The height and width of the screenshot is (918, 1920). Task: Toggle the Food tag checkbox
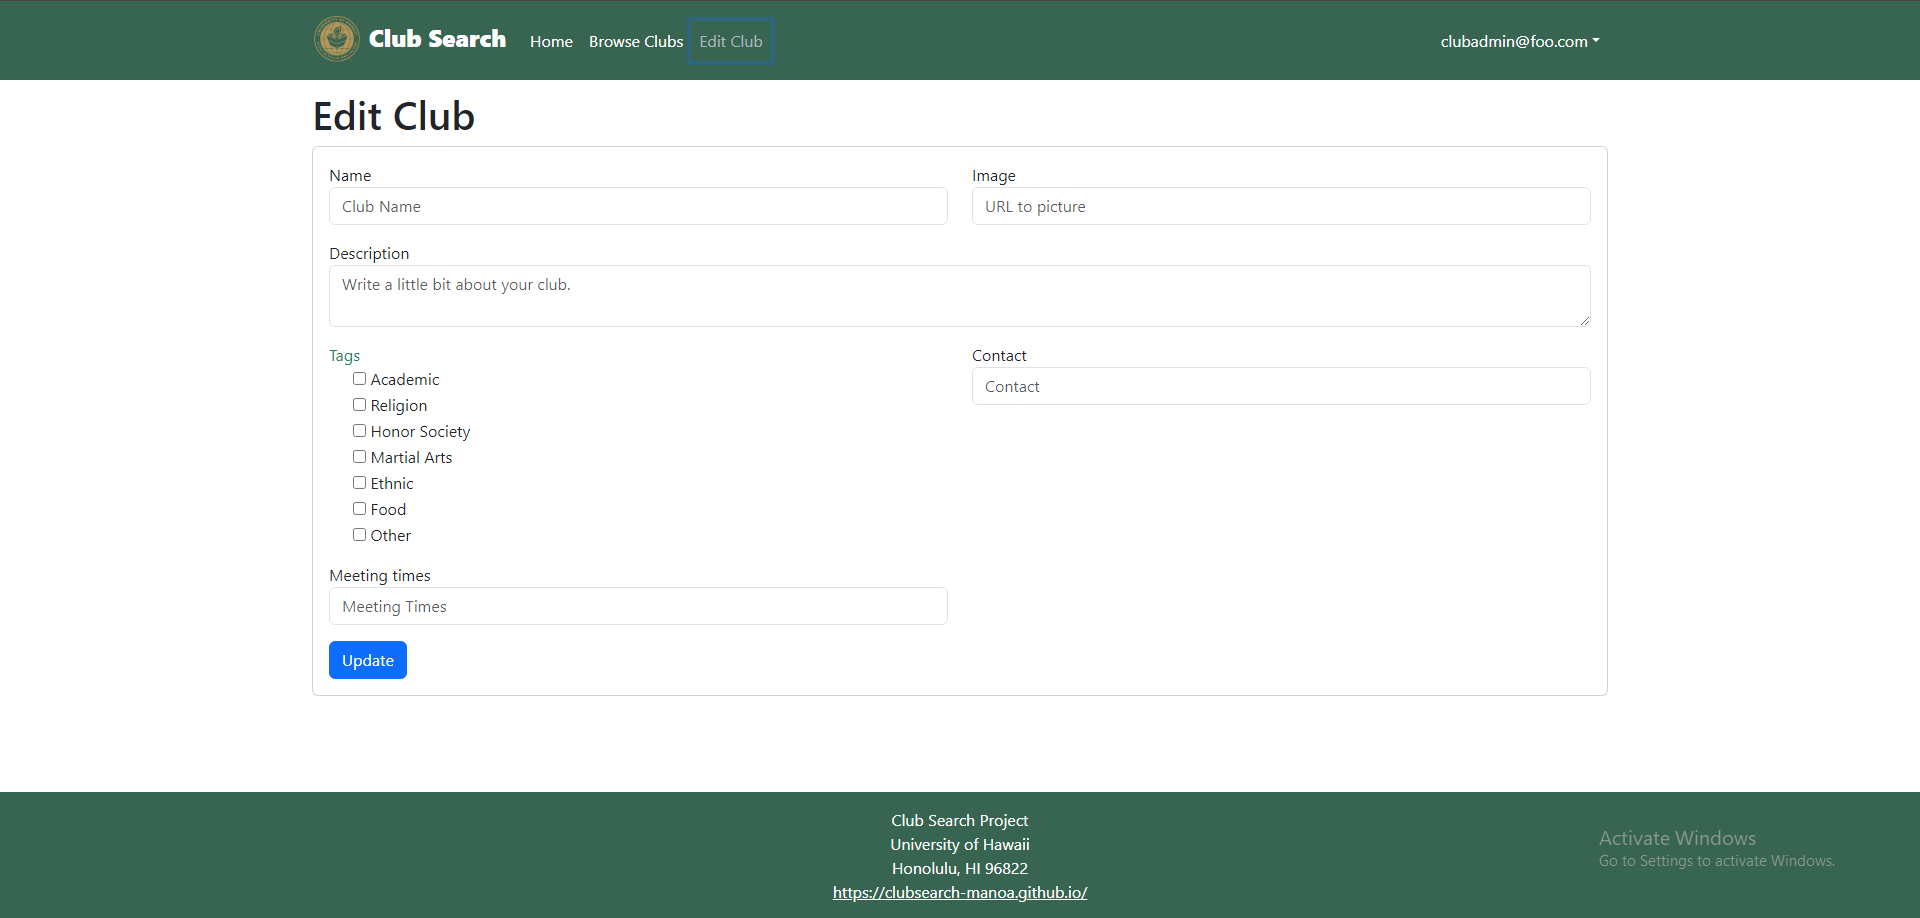tap(359, 509)
